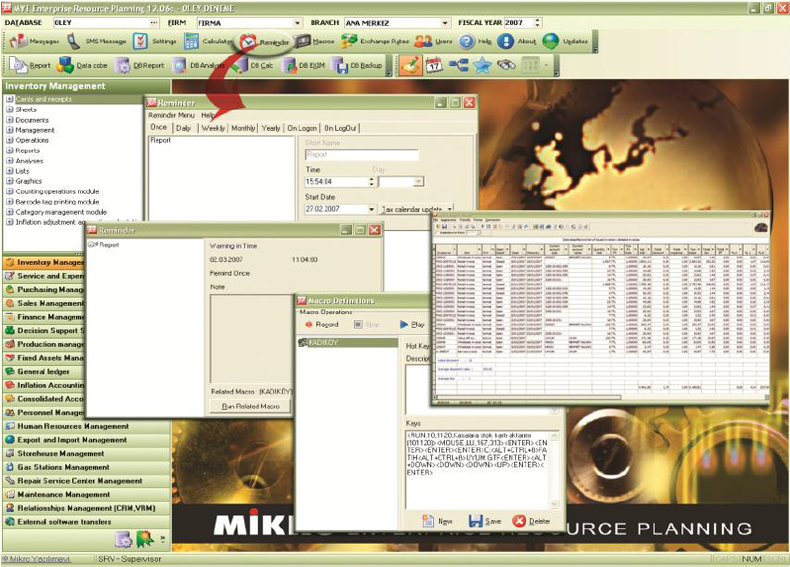
Task: Click Save in Macro Definitions
Action: (485, 521)
